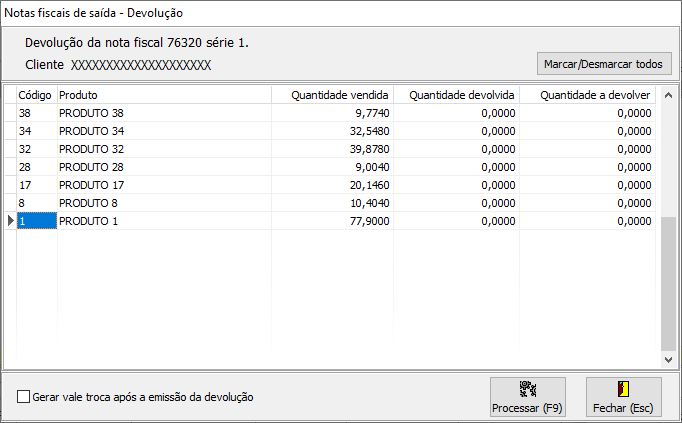Select the PRODUTO 17 cell
Viewport: 682px width, 423px height.
[x=164, y=185]
